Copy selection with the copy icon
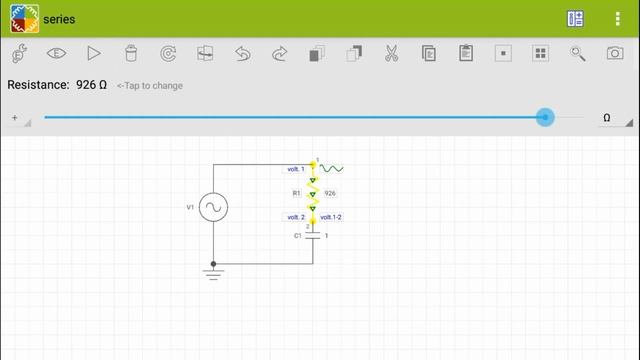This screenshot has width=640, height=360. 429,53
